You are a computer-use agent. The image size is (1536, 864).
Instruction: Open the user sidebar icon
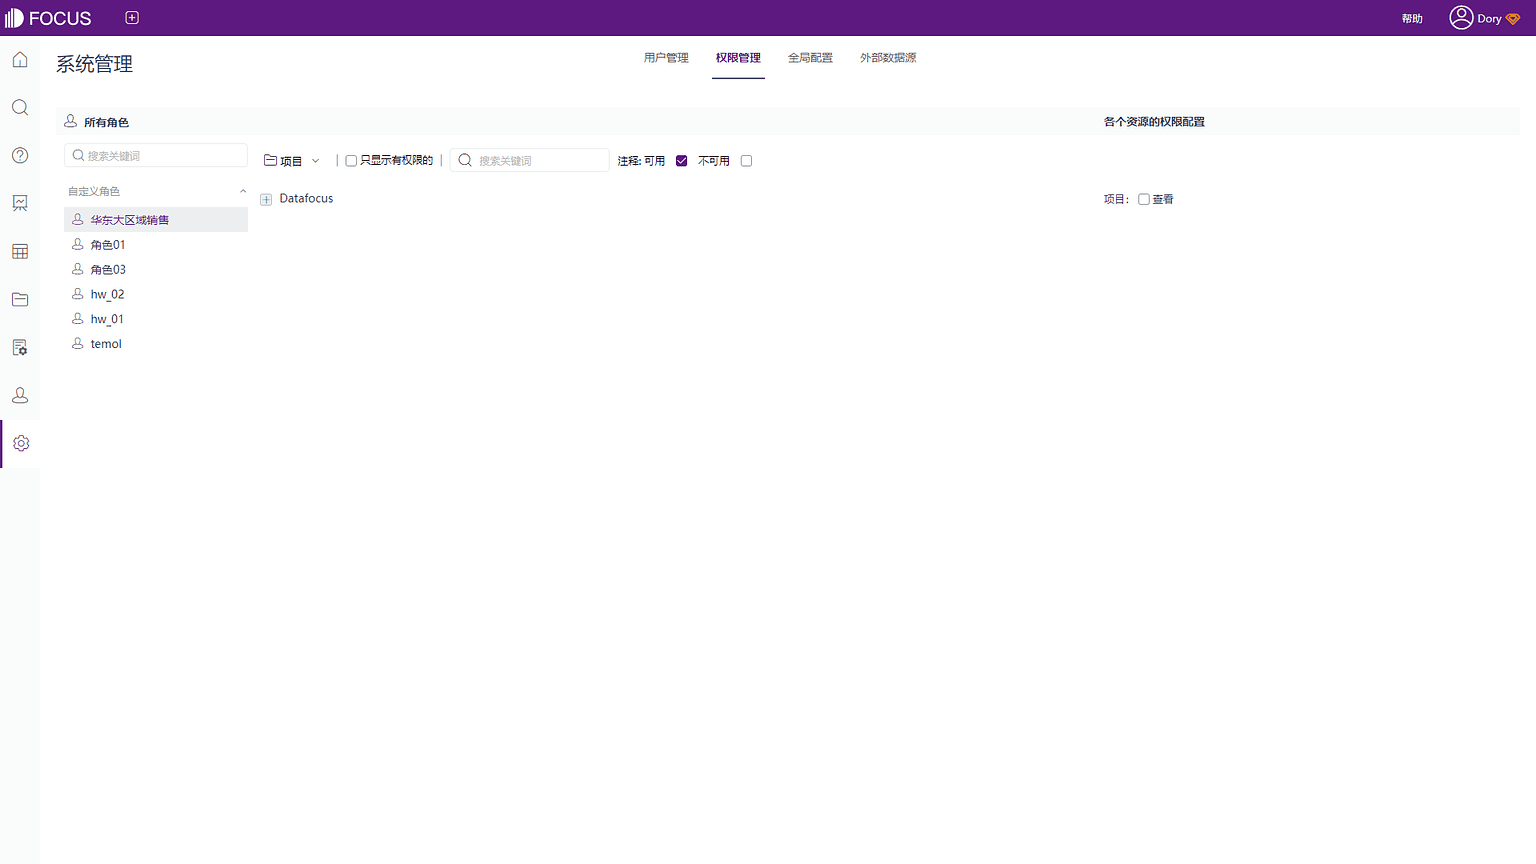click(20, 396)
